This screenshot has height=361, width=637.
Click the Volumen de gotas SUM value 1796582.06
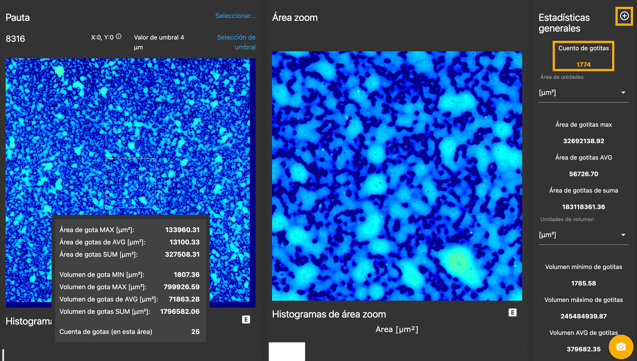coord(180,311)
